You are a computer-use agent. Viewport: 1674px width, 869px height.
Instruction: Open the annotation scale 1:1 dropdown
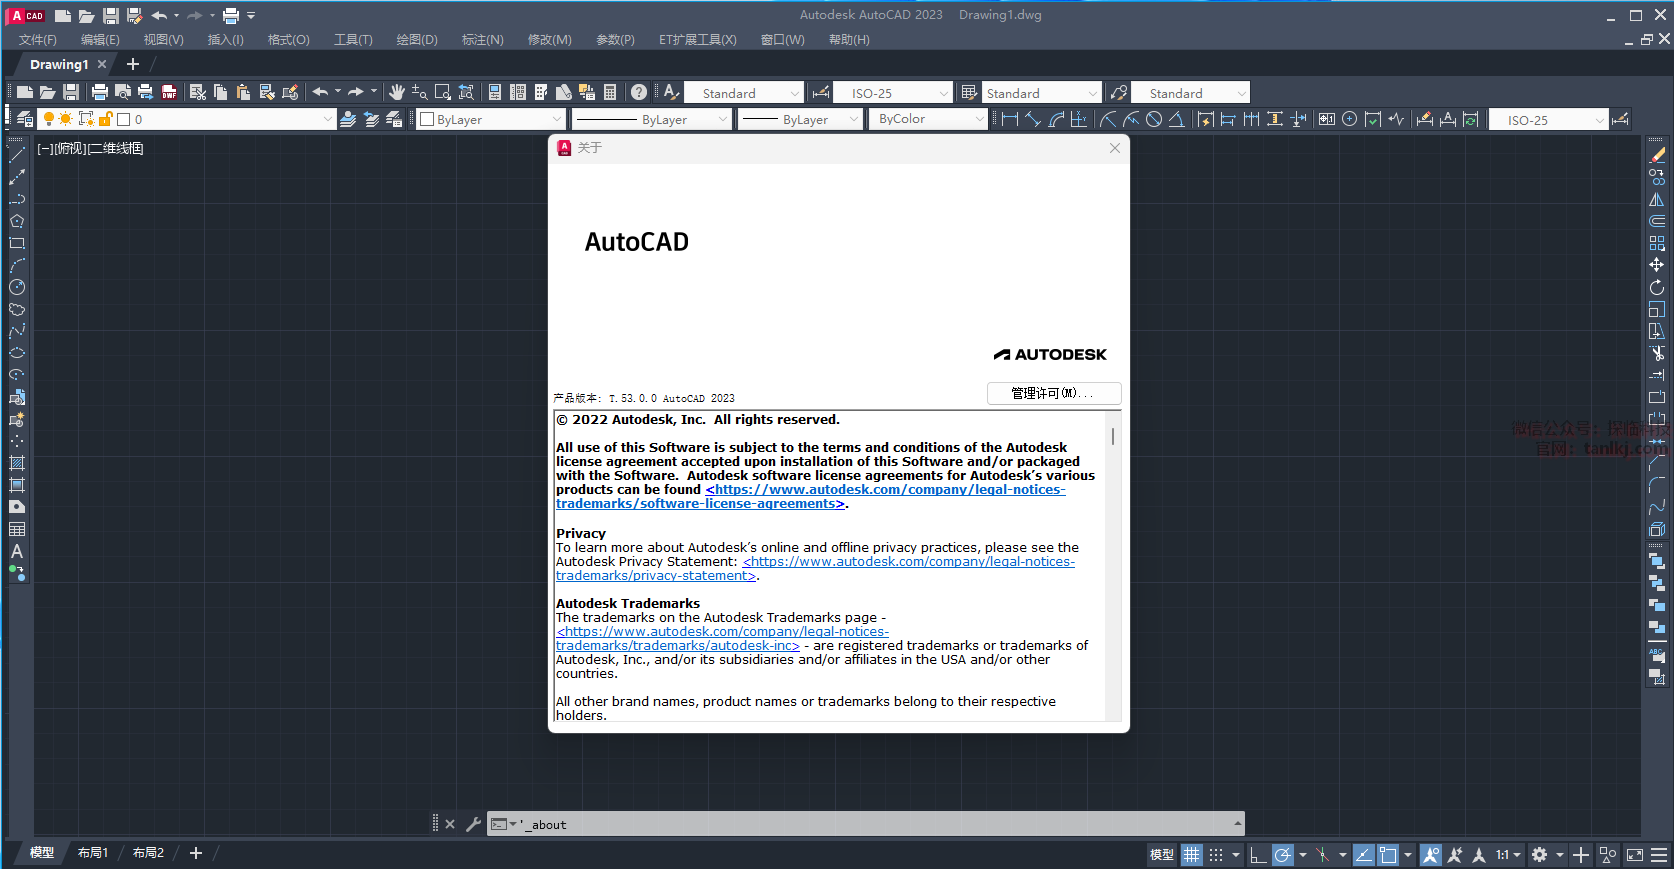(1508, 854)
